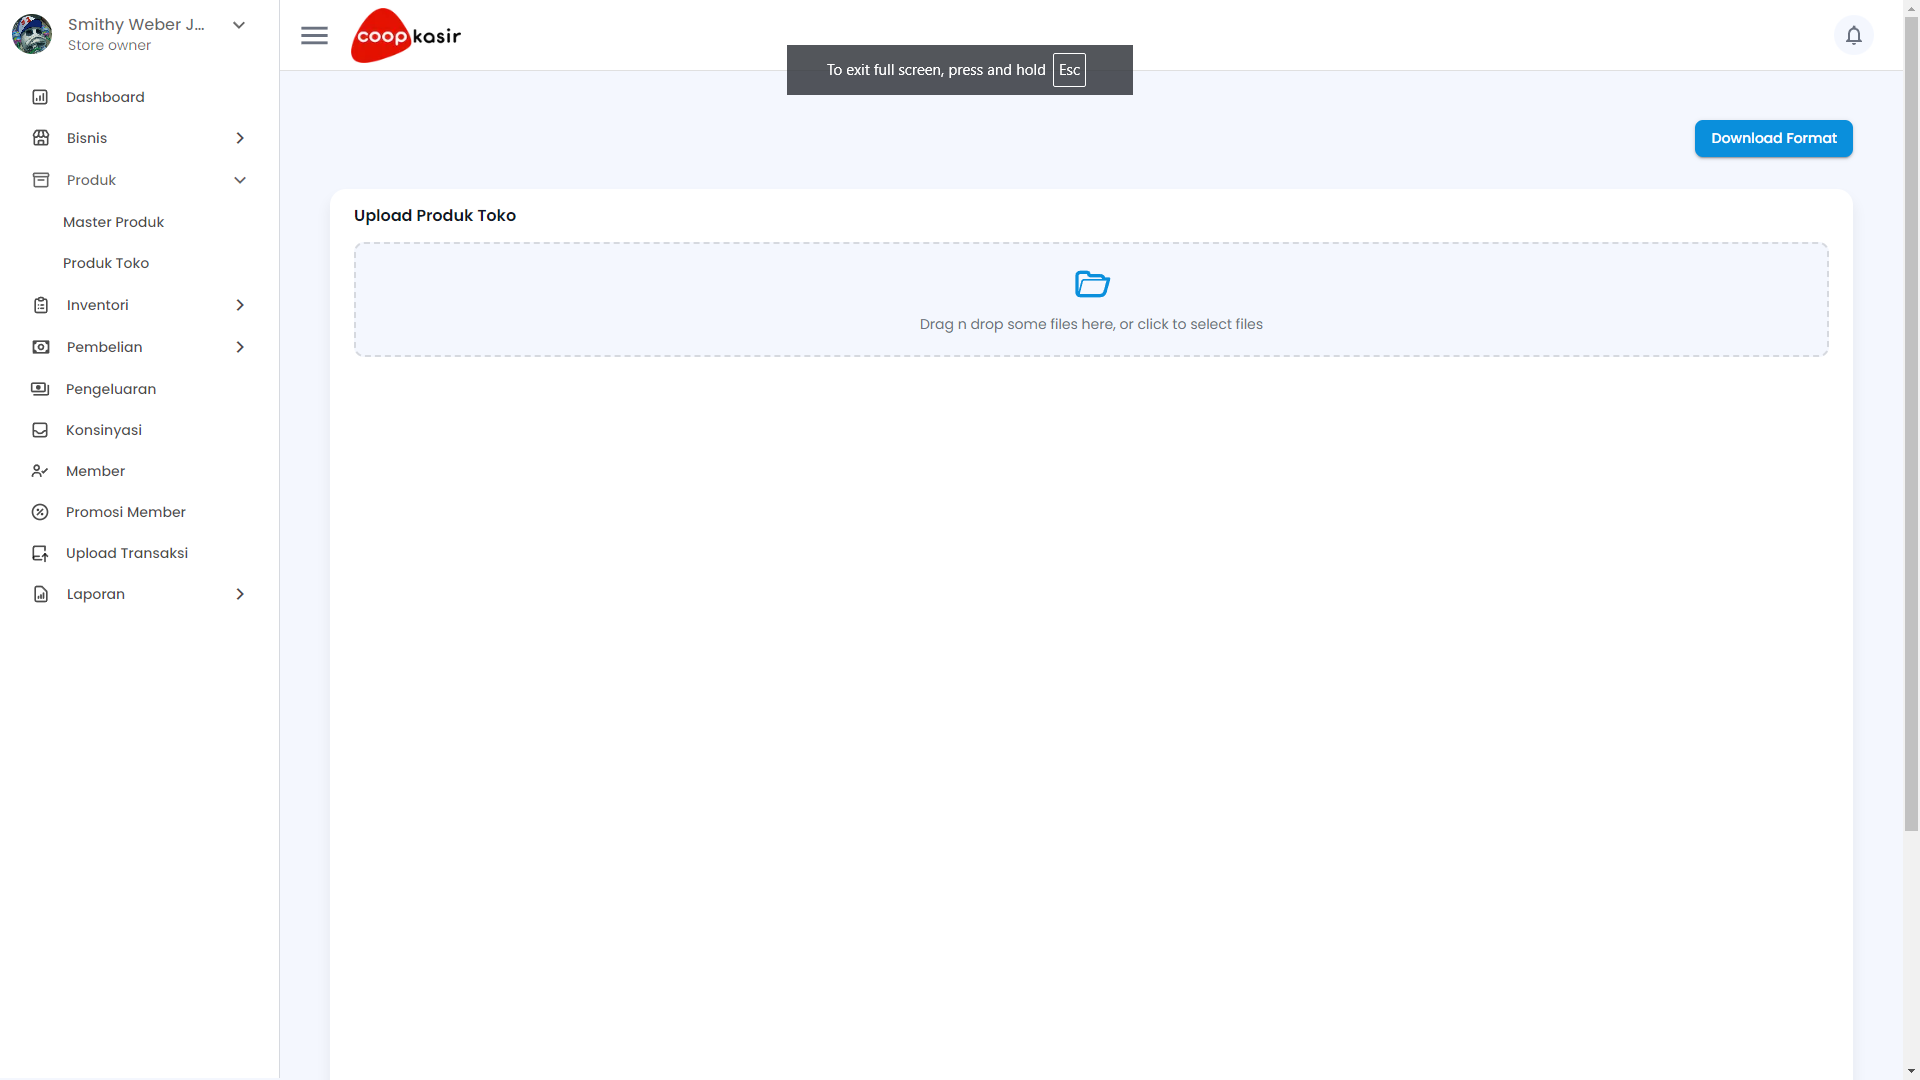Click the Bisnis storefront icon
This screenshot has height=1080, width=1920.
tap(40, 137)
